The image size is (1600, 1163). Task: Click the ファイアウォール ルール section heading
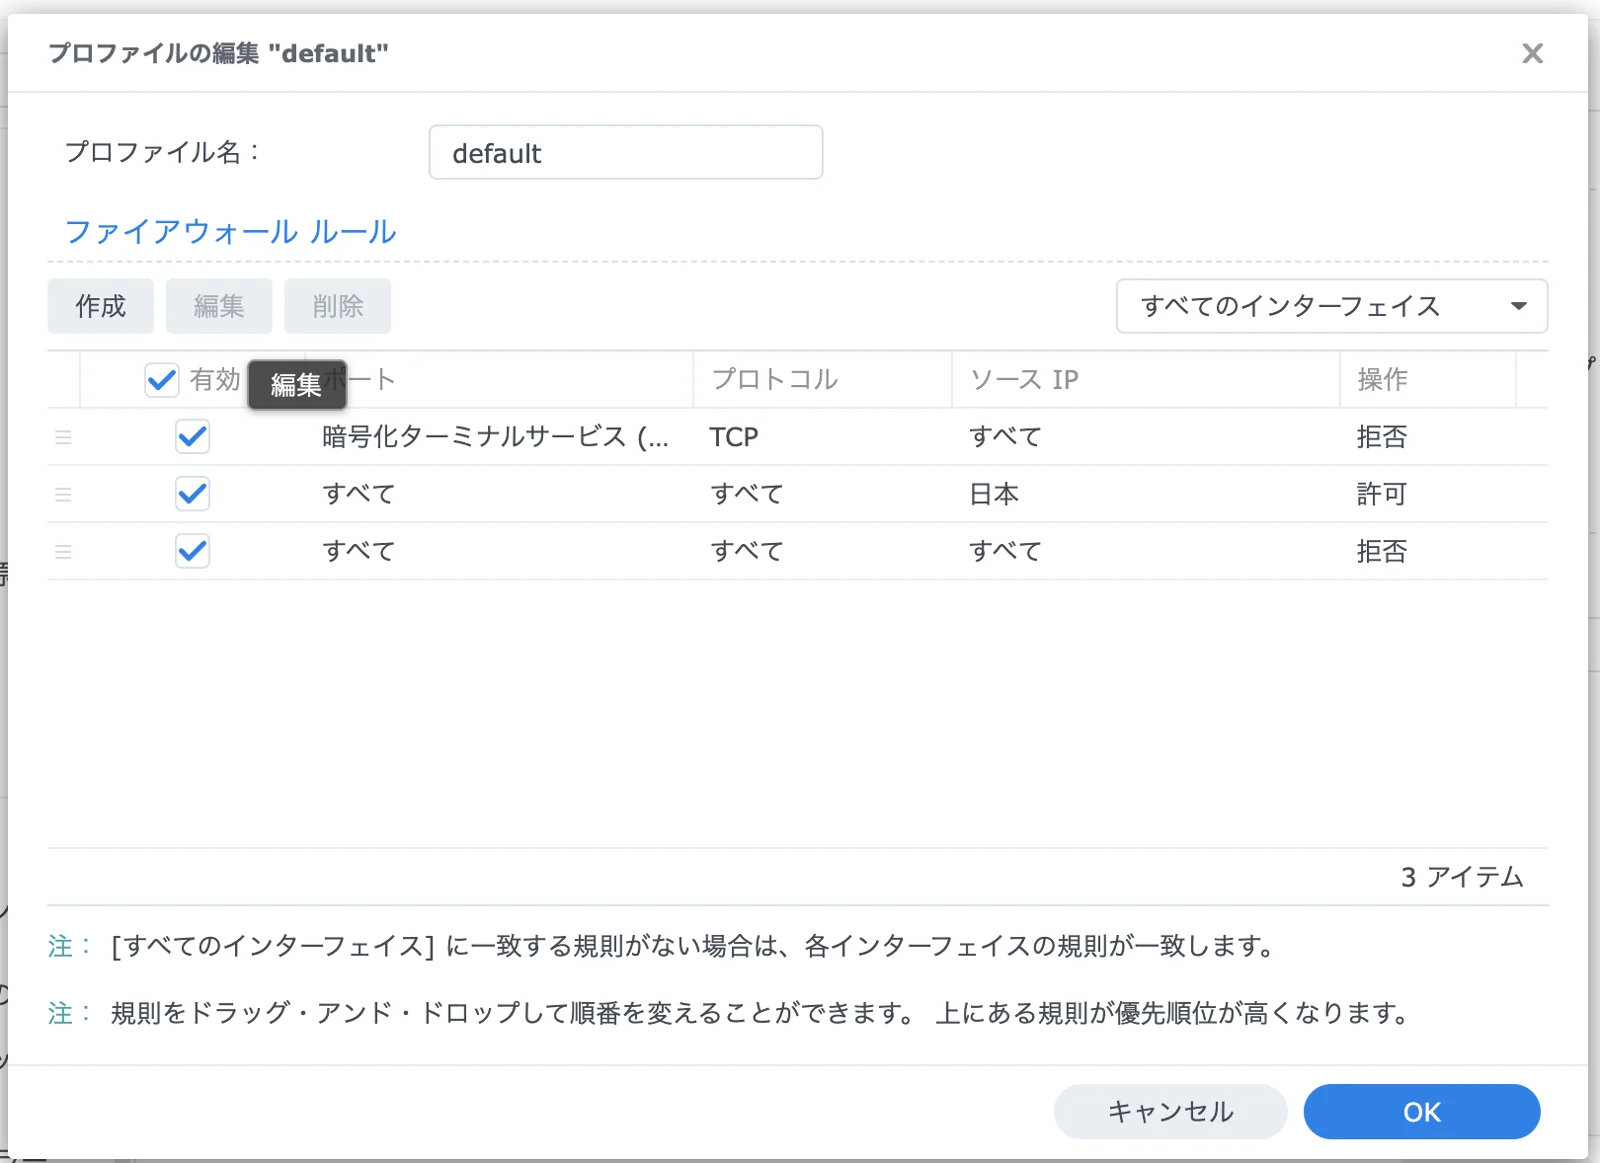tap(230, 232)
